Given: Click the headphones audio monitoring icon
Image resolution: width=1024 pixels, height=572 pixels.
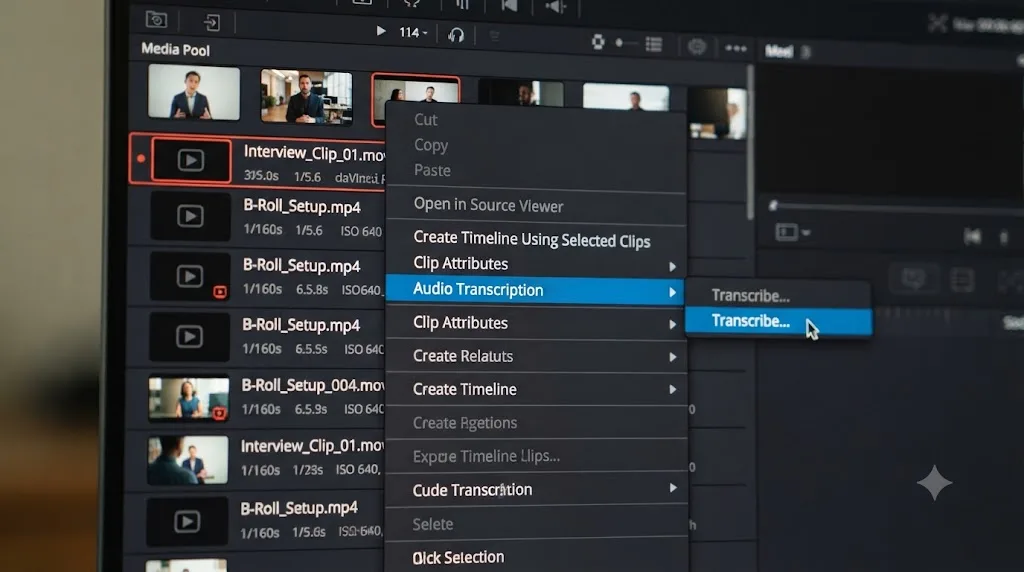Looking at the screenshot, I should [456, 34].
